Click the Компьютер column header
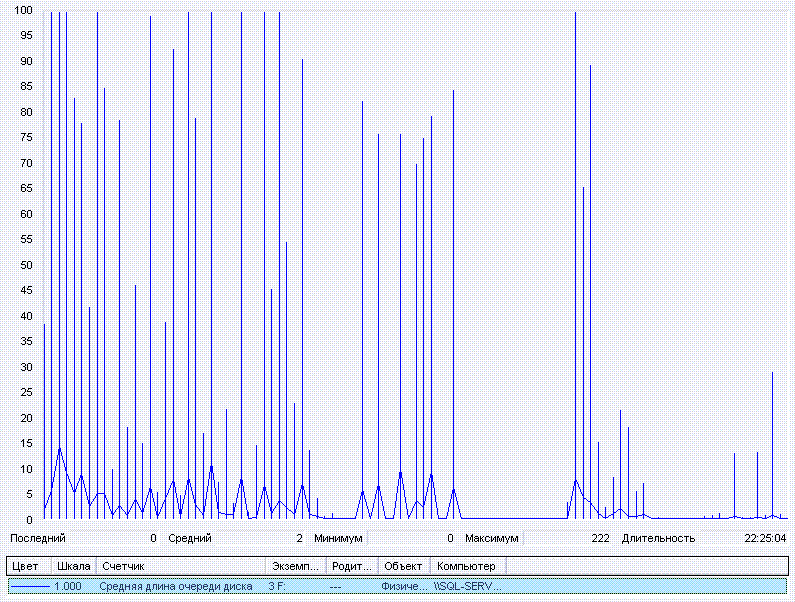 [x=466, y=567]
